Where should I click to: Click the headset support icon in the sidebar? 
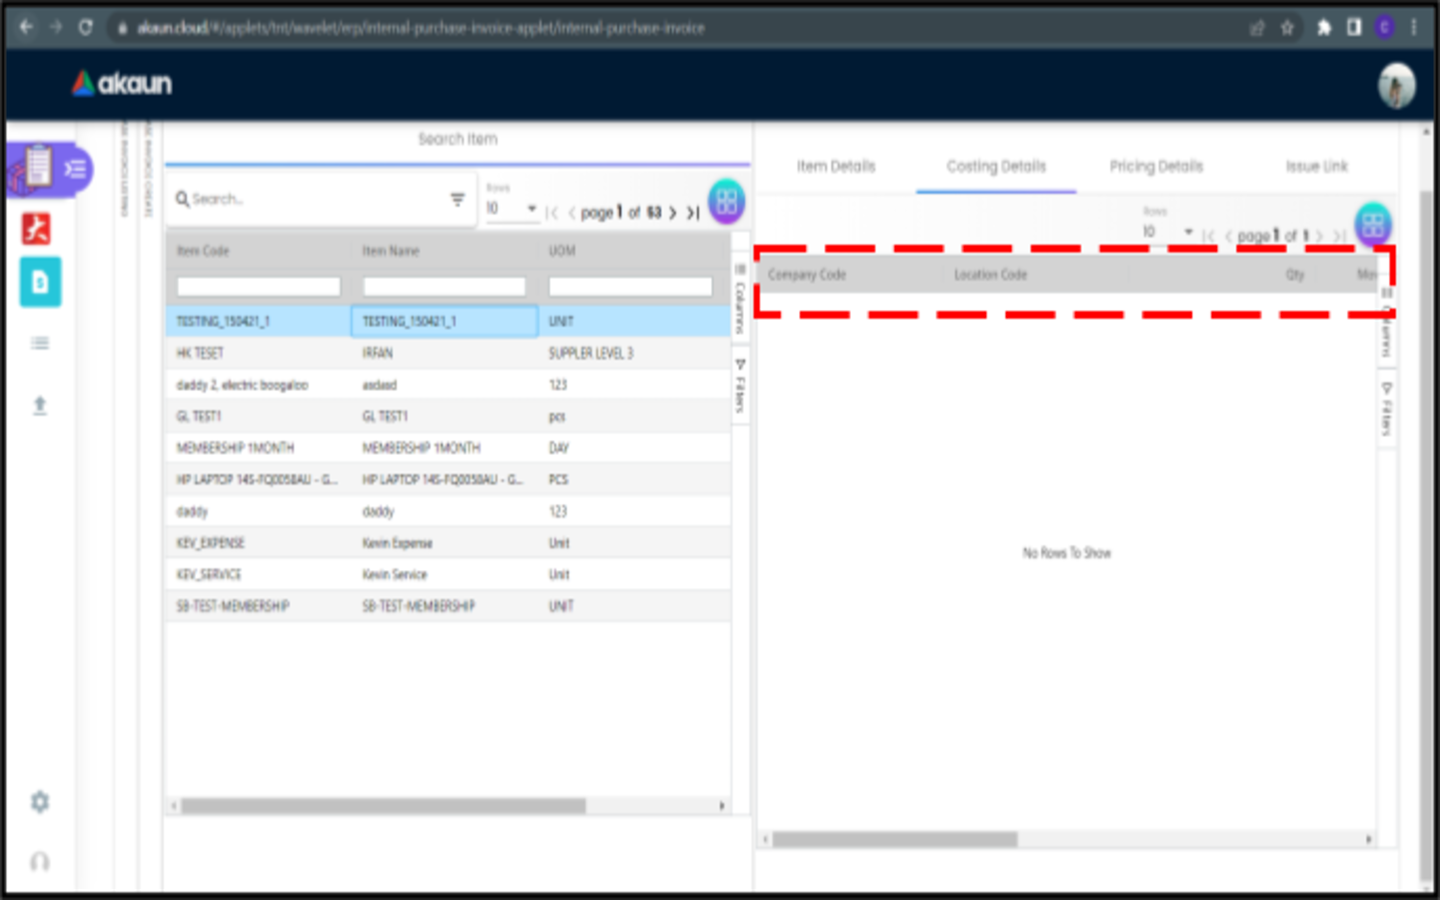coord(40,861)
